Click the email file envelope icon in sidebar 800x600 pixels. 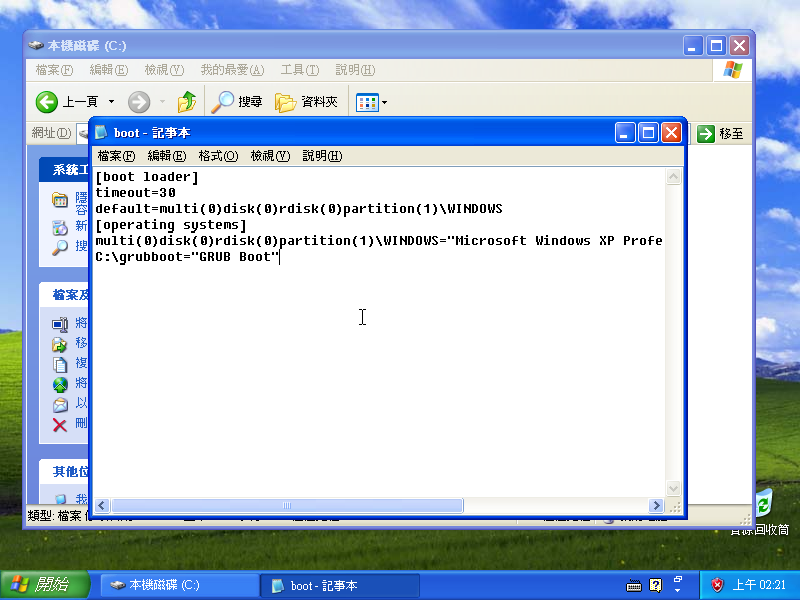60,405
